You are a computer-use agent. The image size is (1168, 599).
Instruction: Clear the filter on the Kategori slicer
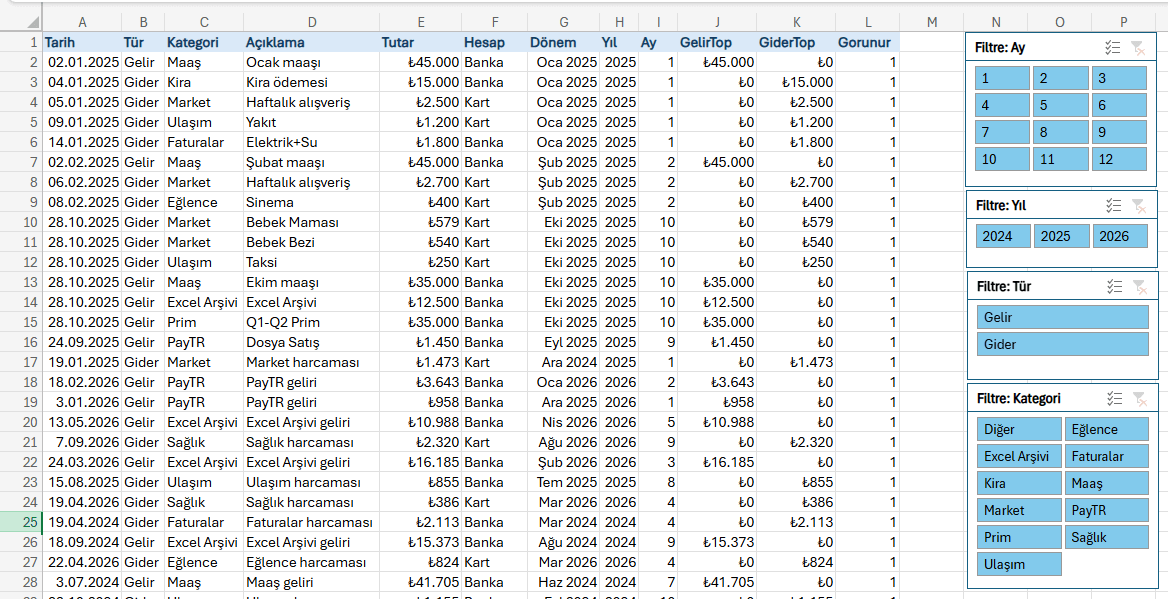click(x=1138, y=398)
